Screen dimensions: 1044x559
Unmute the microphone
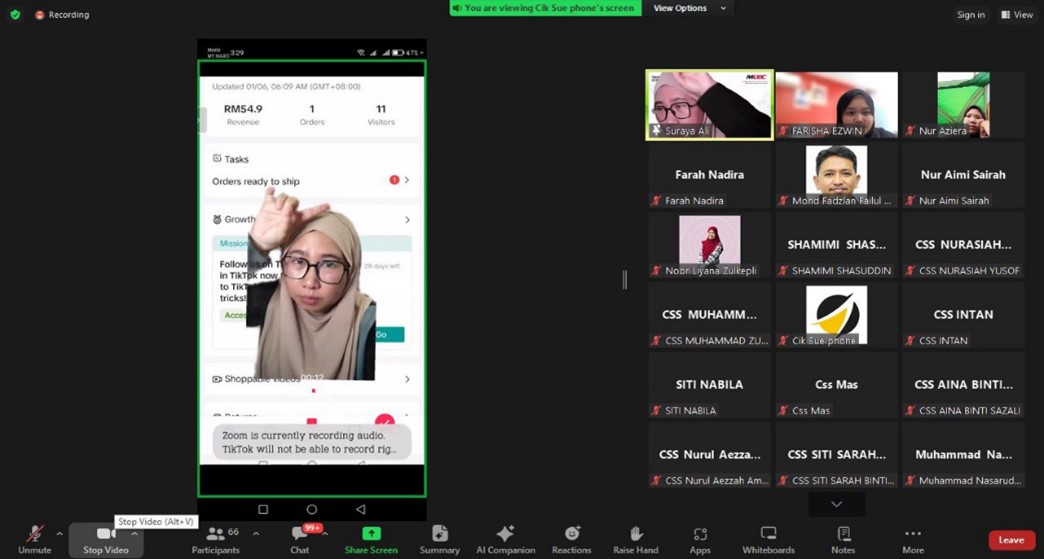pyautogui.click(x=34, y=538)
